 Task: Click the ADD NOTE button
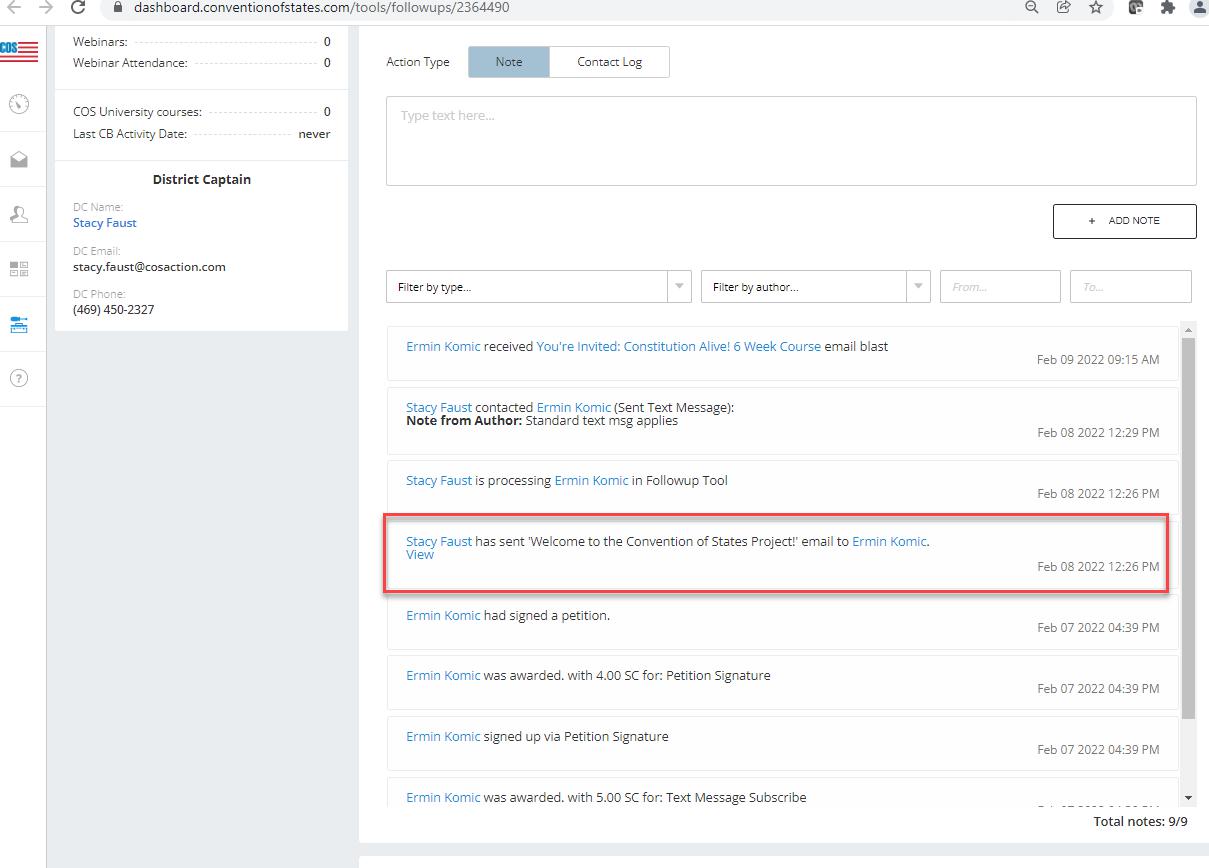pos(1124,221)
